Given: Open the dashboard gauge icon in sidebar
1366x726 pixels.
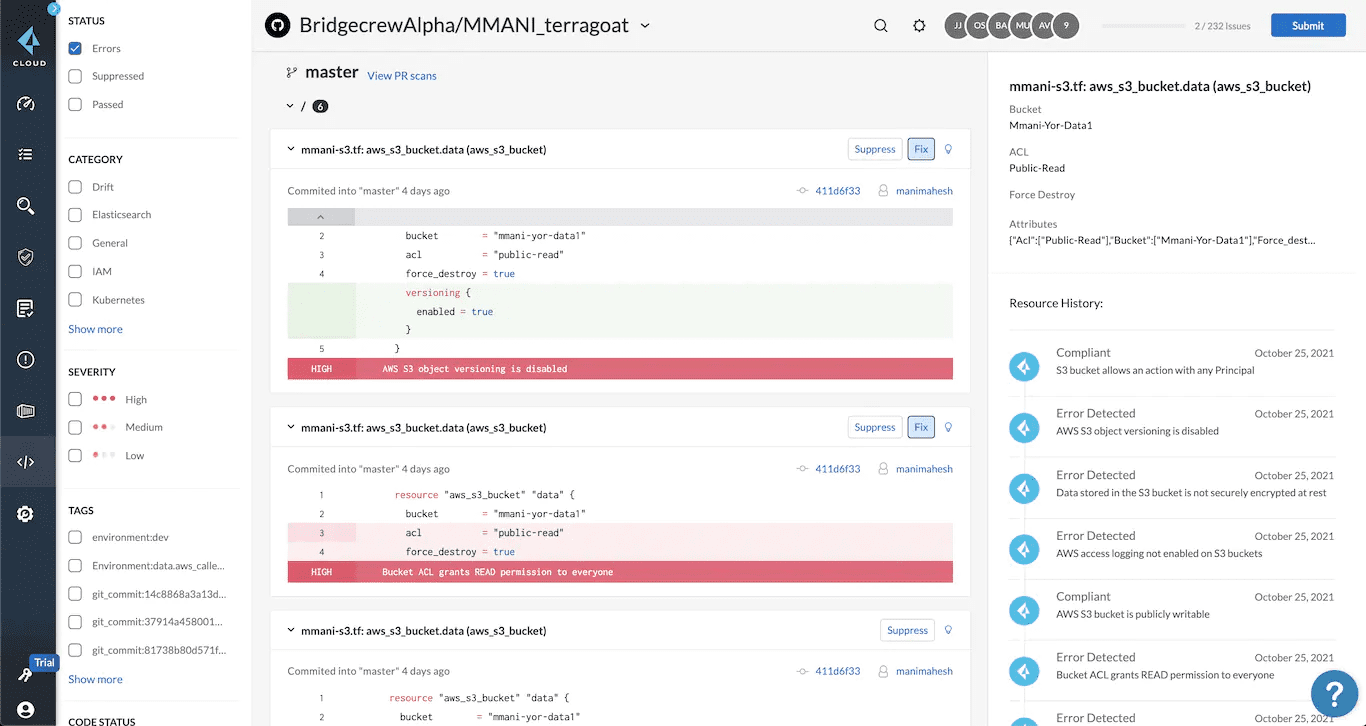Looking at the screenshot, I should (x=26, y=104).
